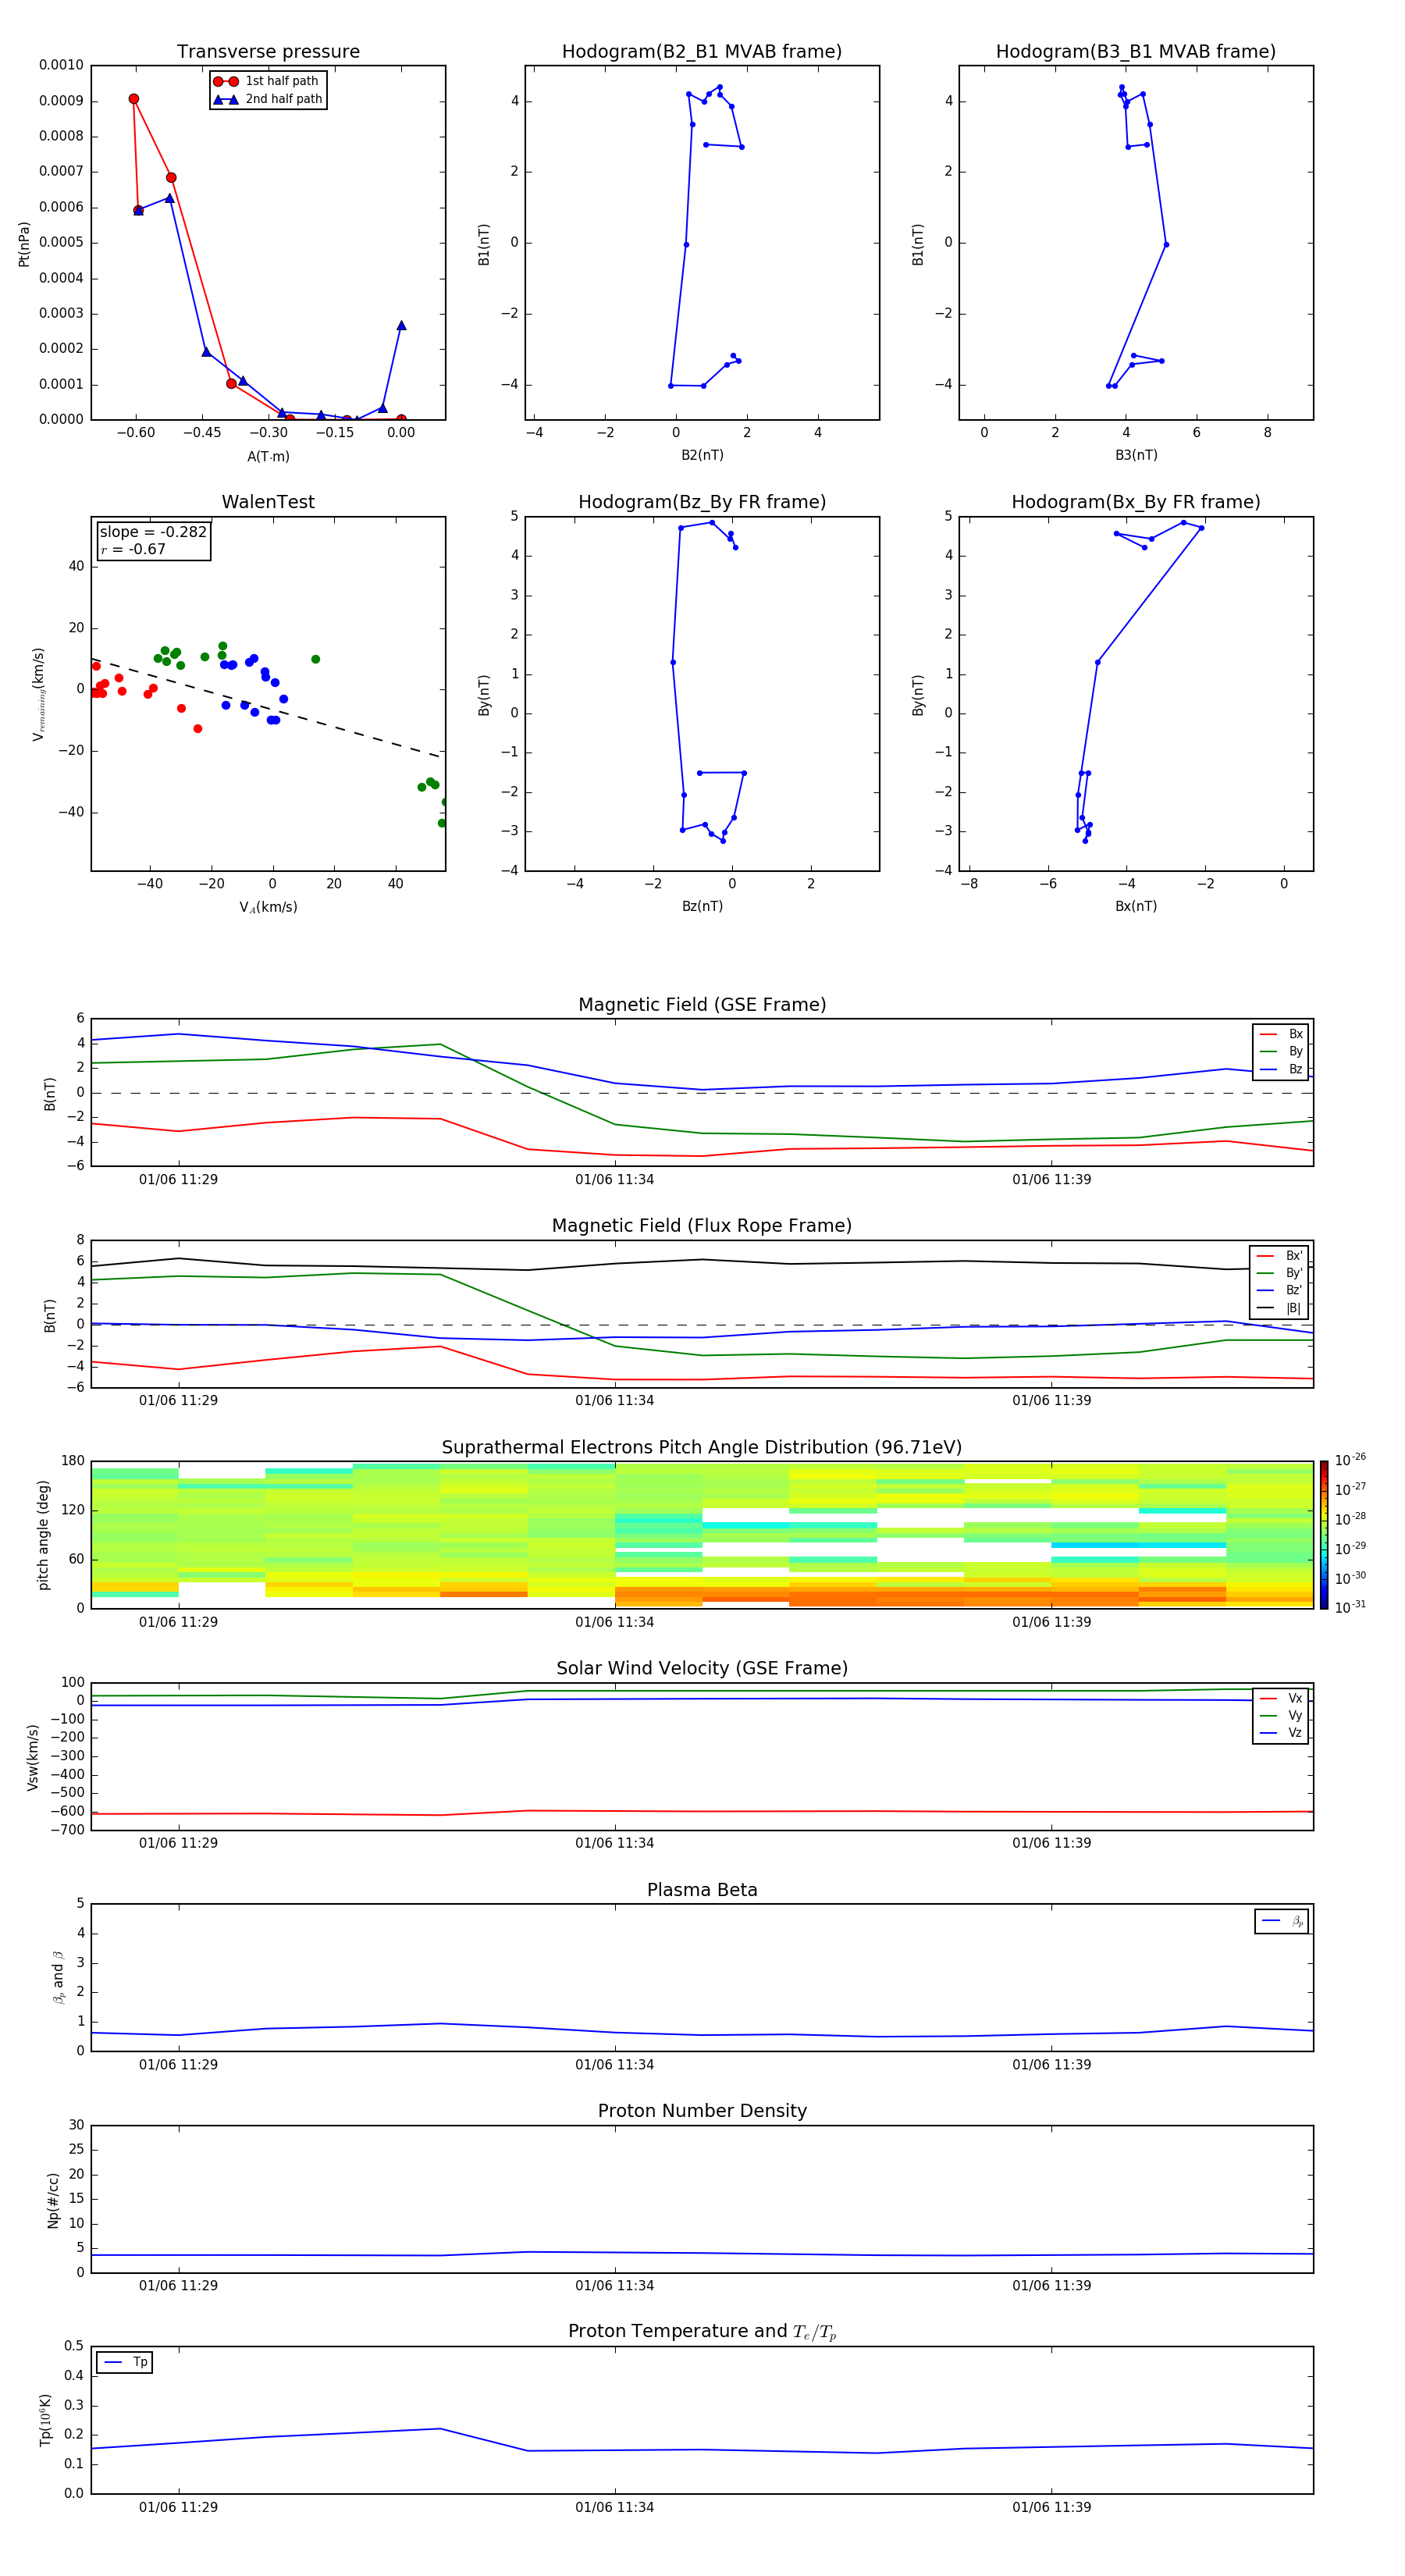Click the 'Hodogram(Bx_By FR frame)' title
Screen dimensions: 1405x2576
[1136, 502]
